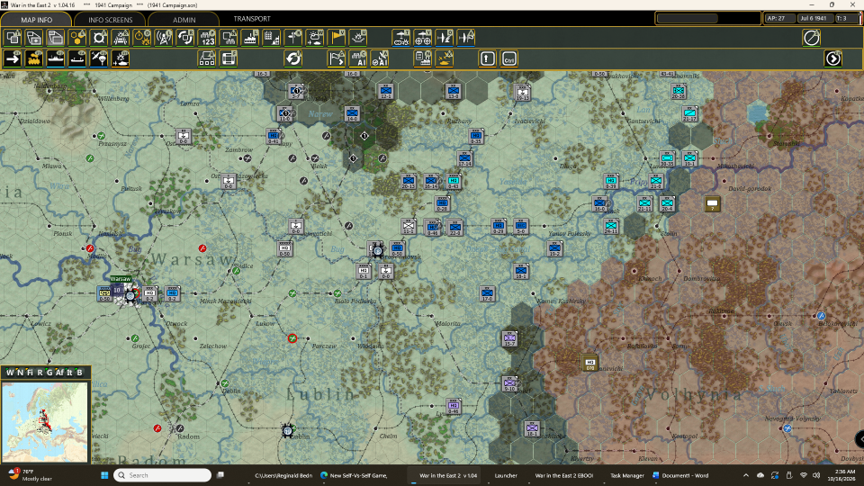Viewport: 864px width, 486px height.
Task: Toggle the Af filter on minimap
Action: pos(60,372)
